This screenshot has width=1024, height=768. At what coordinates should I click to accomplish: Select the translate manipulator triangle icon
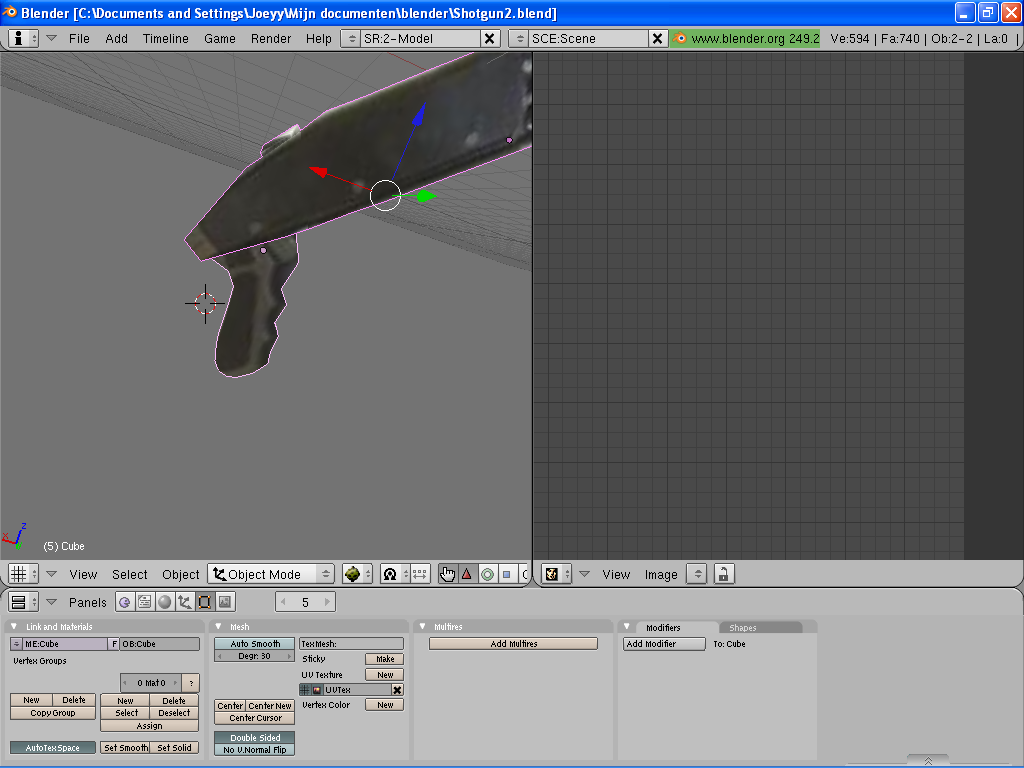pyautogui.click(x=467, y=574)
